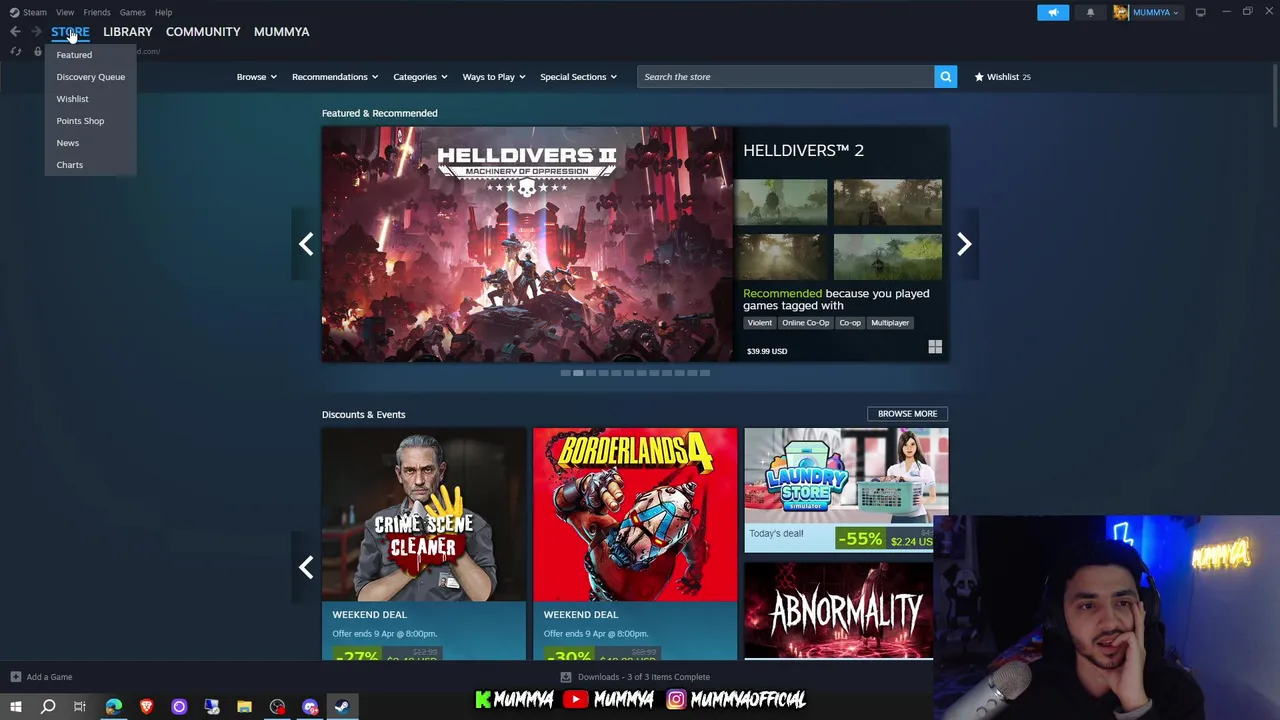Expand the Special Sections dropdown

578,77
